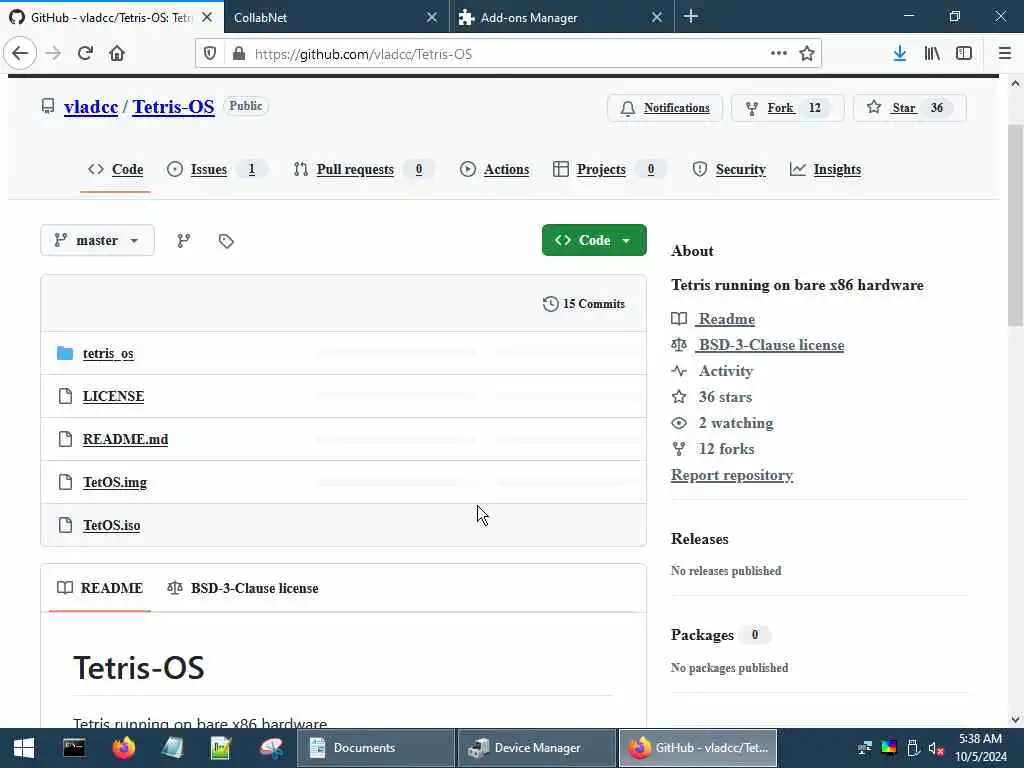The width and height of the screenshot is (1024, 768).
Task: Click the page vertical scrollbar thumb
Action: pos(1015,225)
